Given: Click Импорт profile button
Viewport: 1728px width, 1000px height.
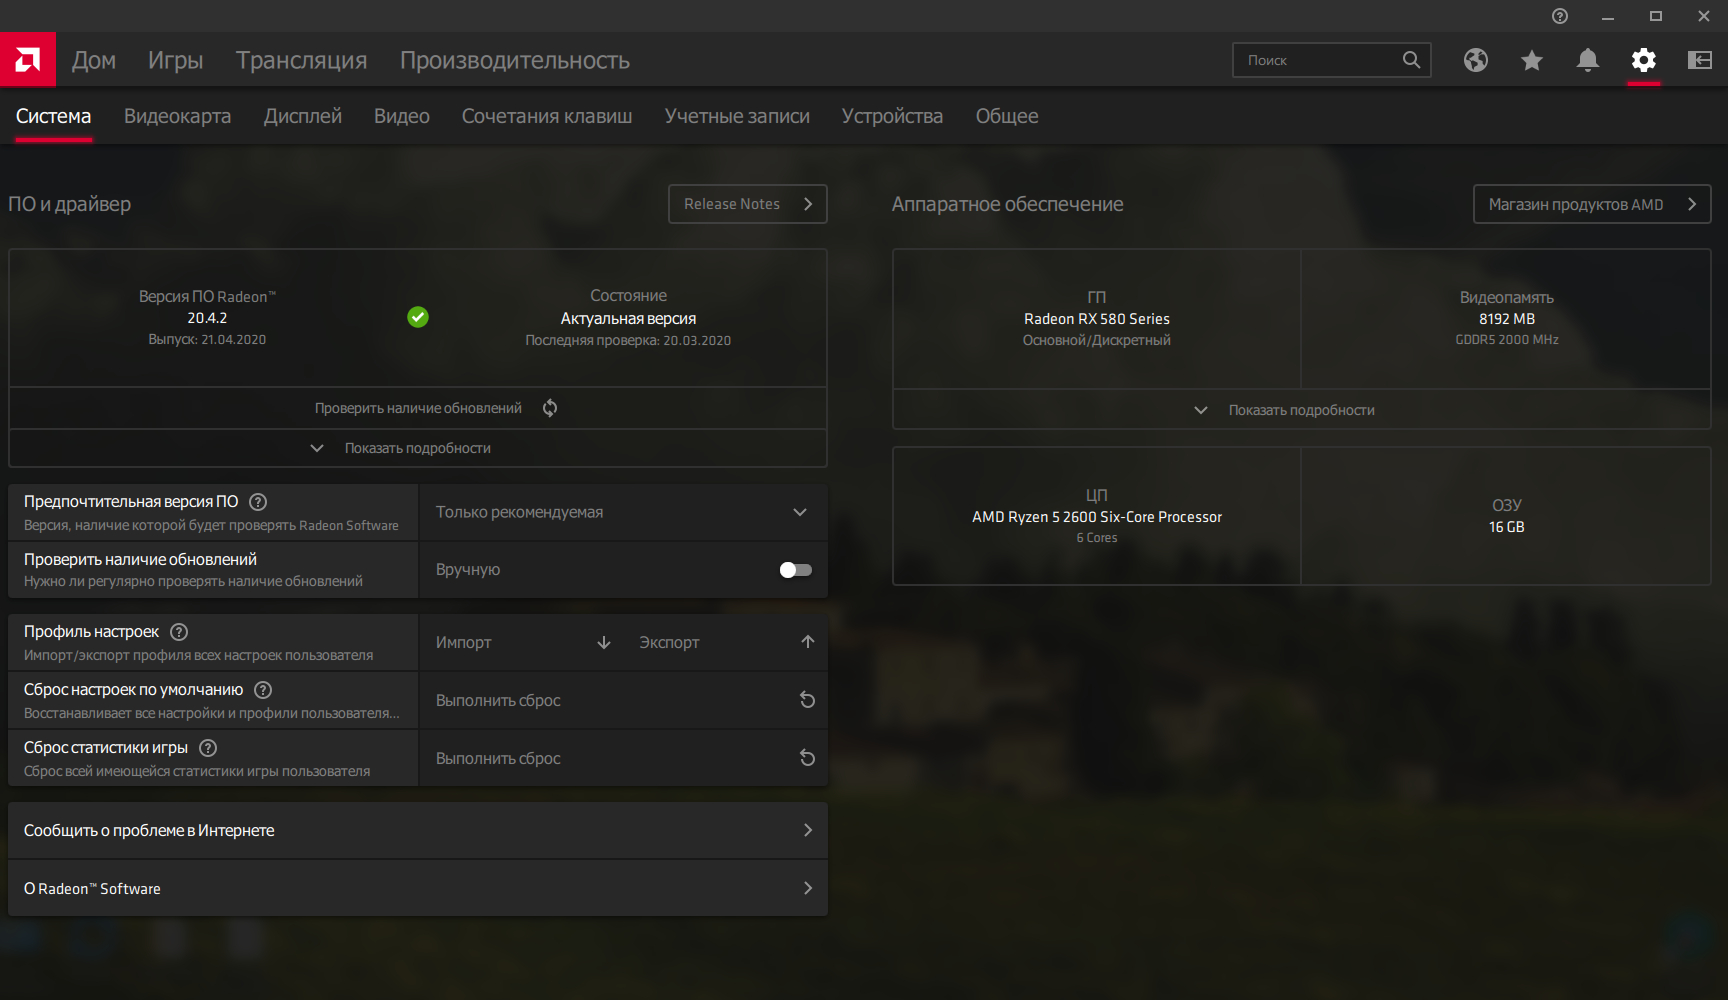Looking at the screenshot, I should [x=522, y=642].
